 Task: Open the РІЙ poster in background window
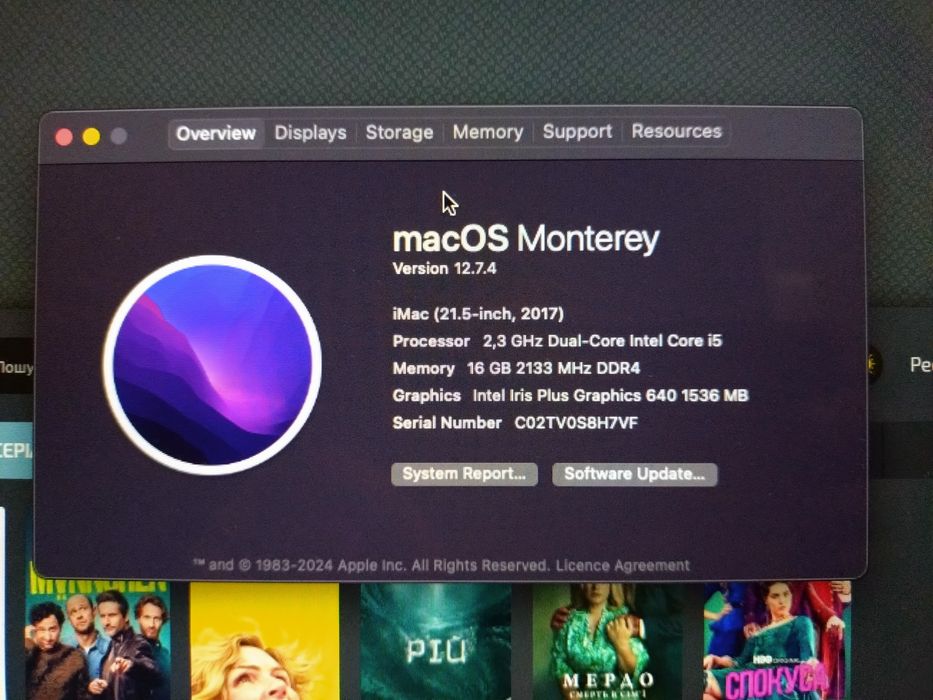point(436,641)
